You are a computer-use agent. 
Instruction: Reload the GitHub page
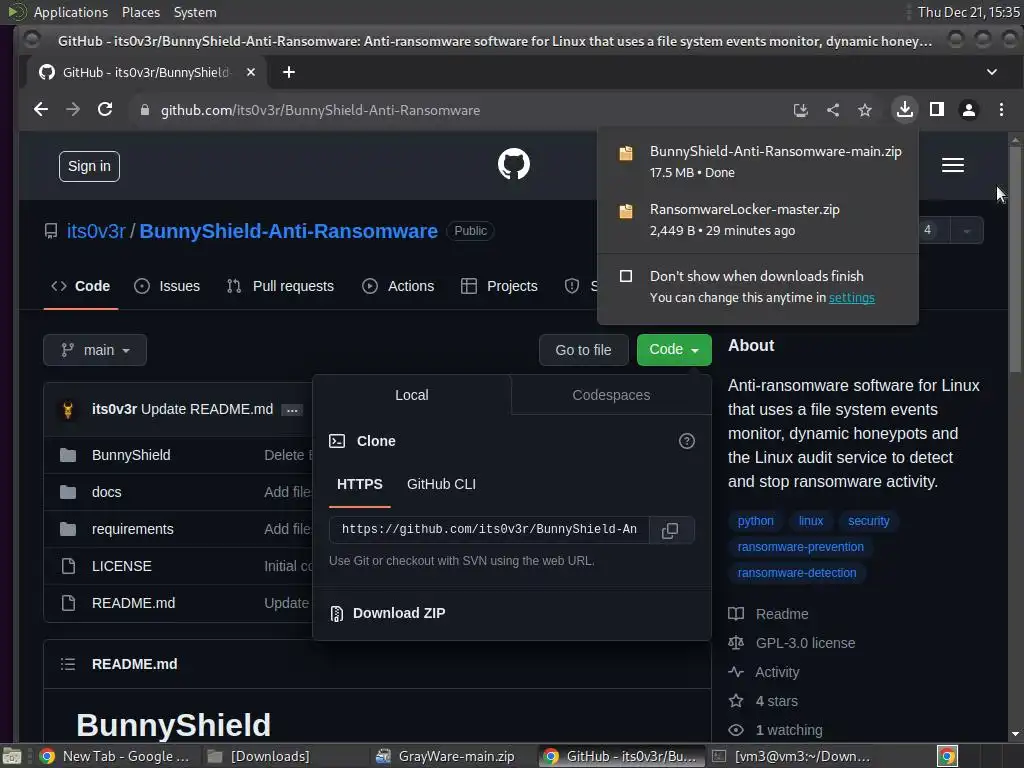tap(104, 110)
